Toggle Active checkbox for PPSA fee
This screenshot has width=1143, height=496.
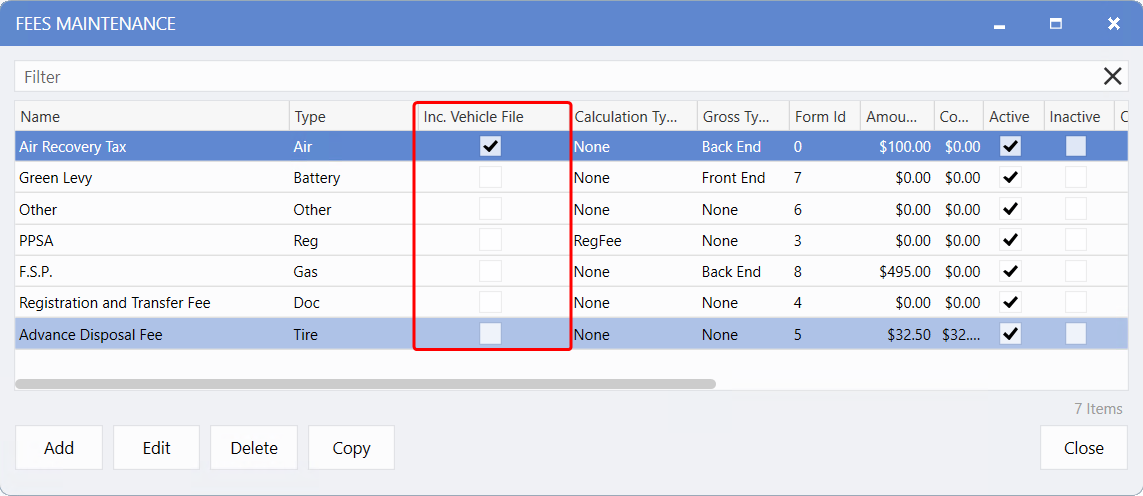1011,241
